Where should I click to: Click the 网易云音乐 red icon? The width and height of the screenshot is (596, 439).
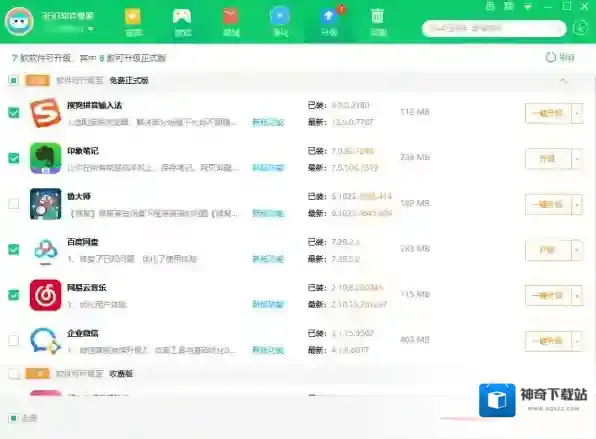tap(46, 295)
